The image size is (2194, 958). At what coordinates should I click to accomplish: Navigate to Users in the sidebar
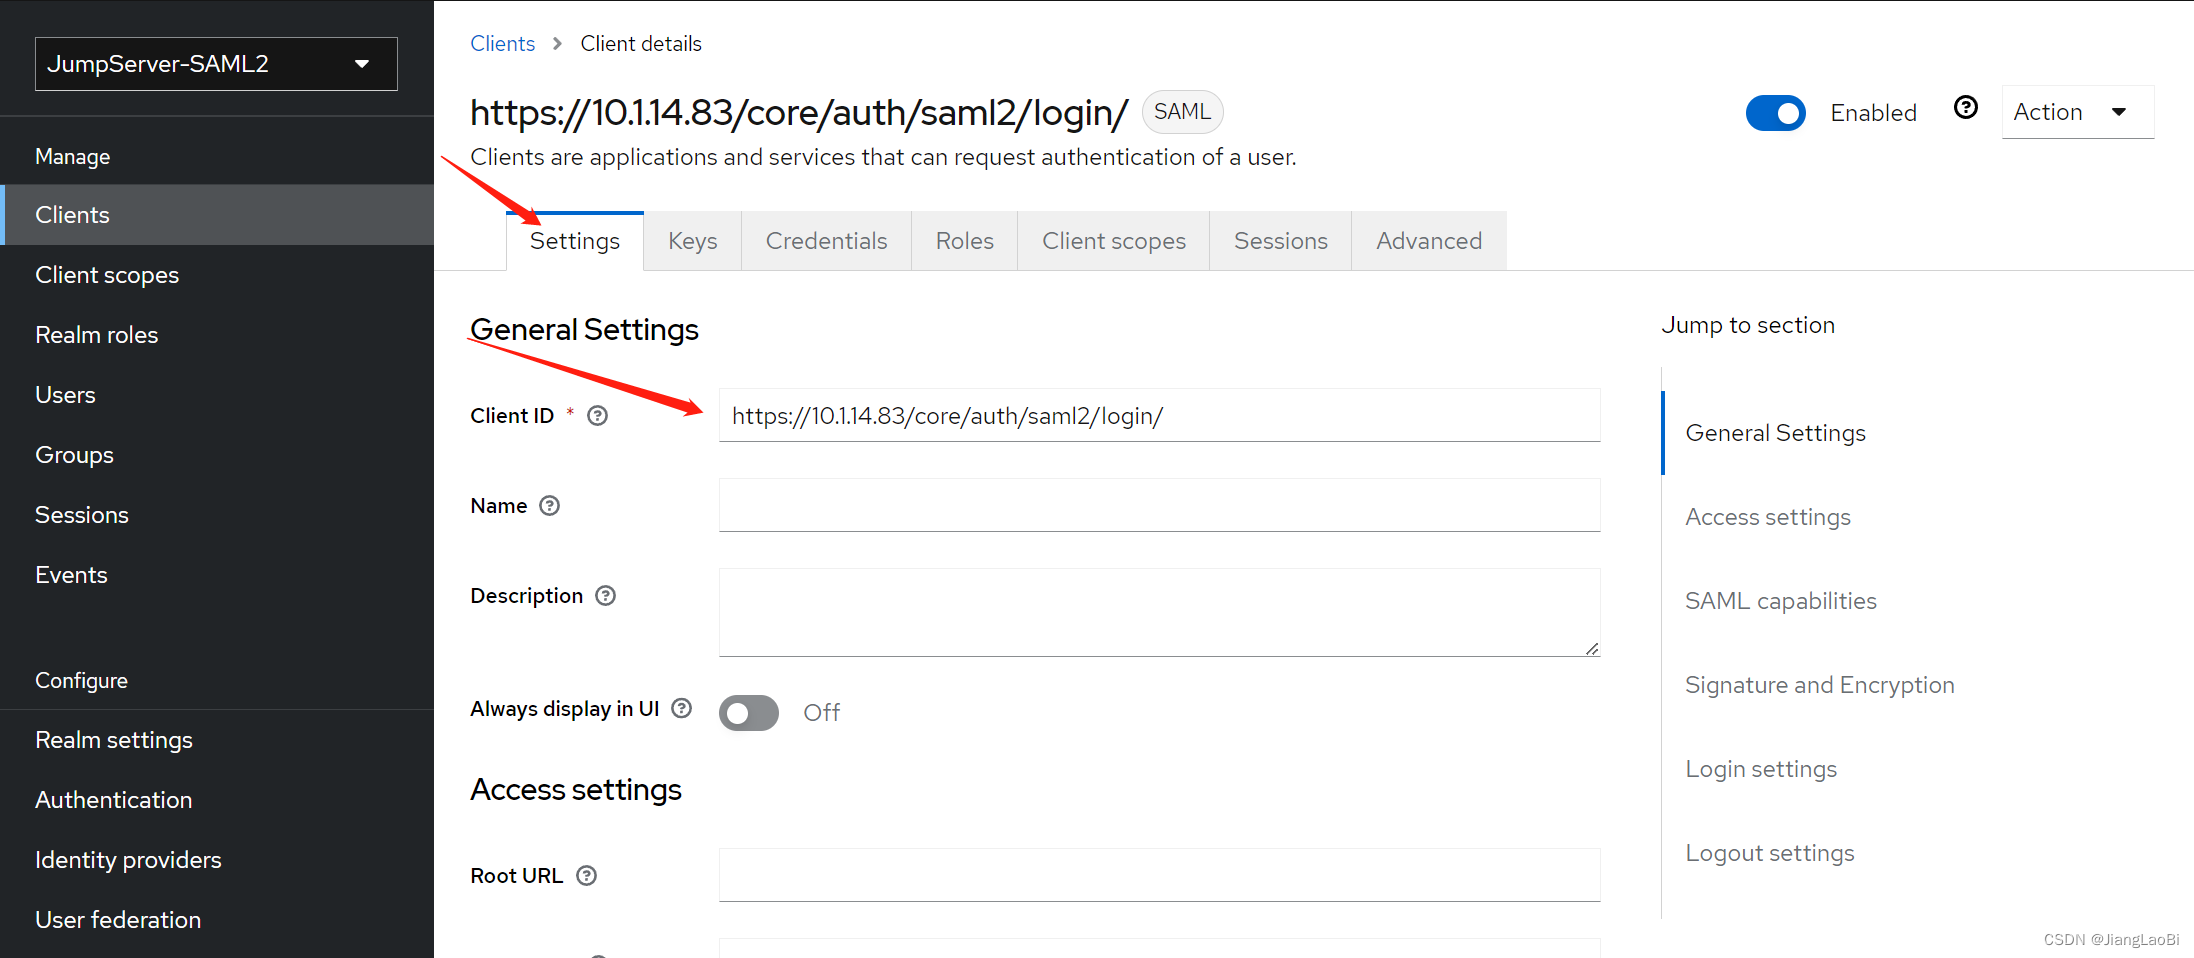coord(65,394)
